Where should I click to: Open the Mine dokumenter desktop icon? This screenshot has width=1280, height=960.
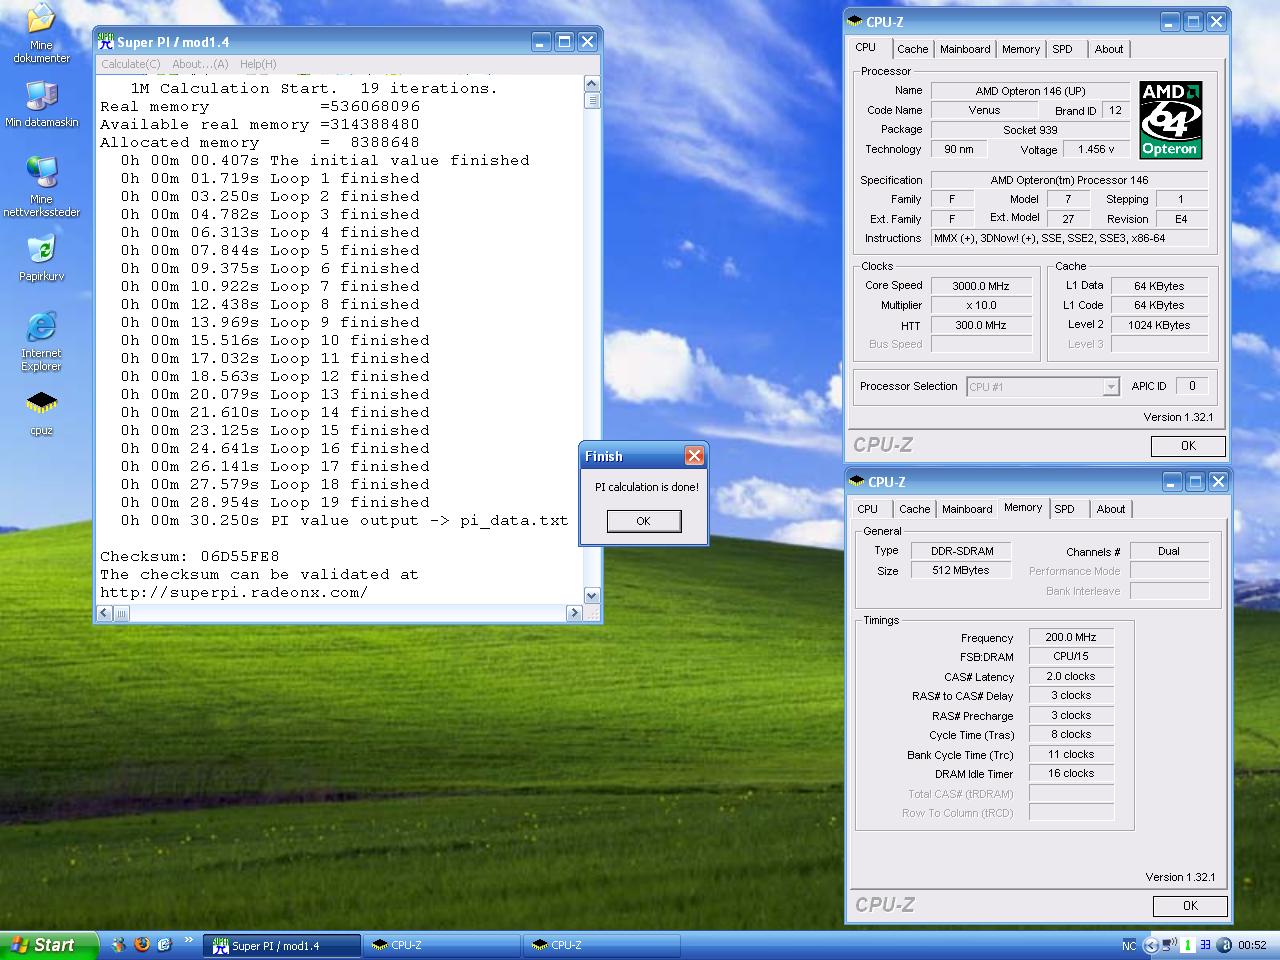[41, 33]
